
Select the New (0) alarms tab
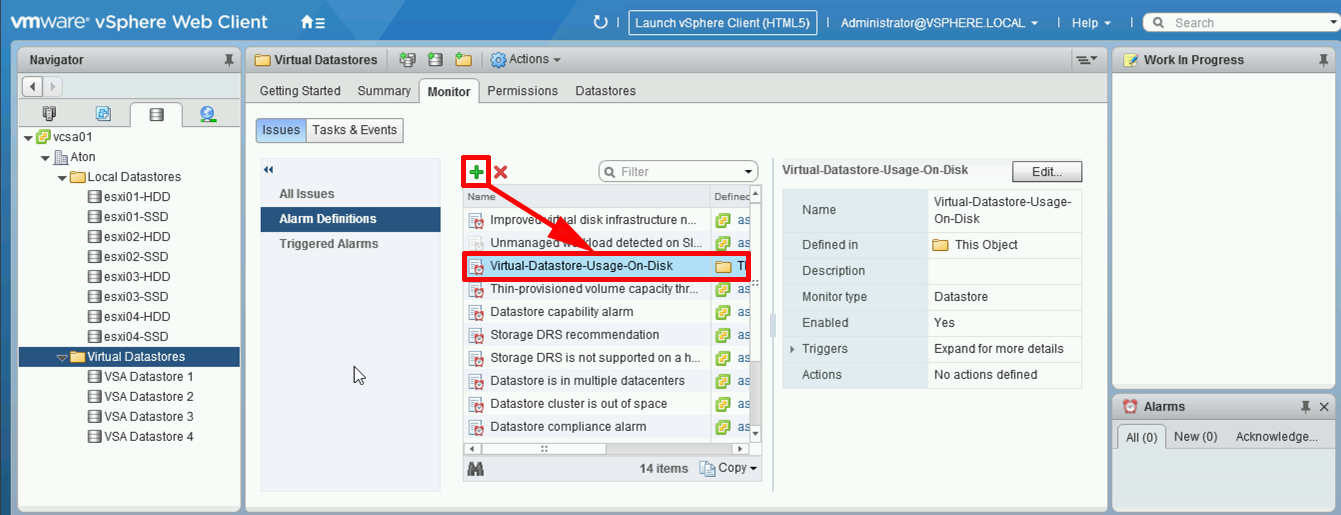(x=1195, y=437)
